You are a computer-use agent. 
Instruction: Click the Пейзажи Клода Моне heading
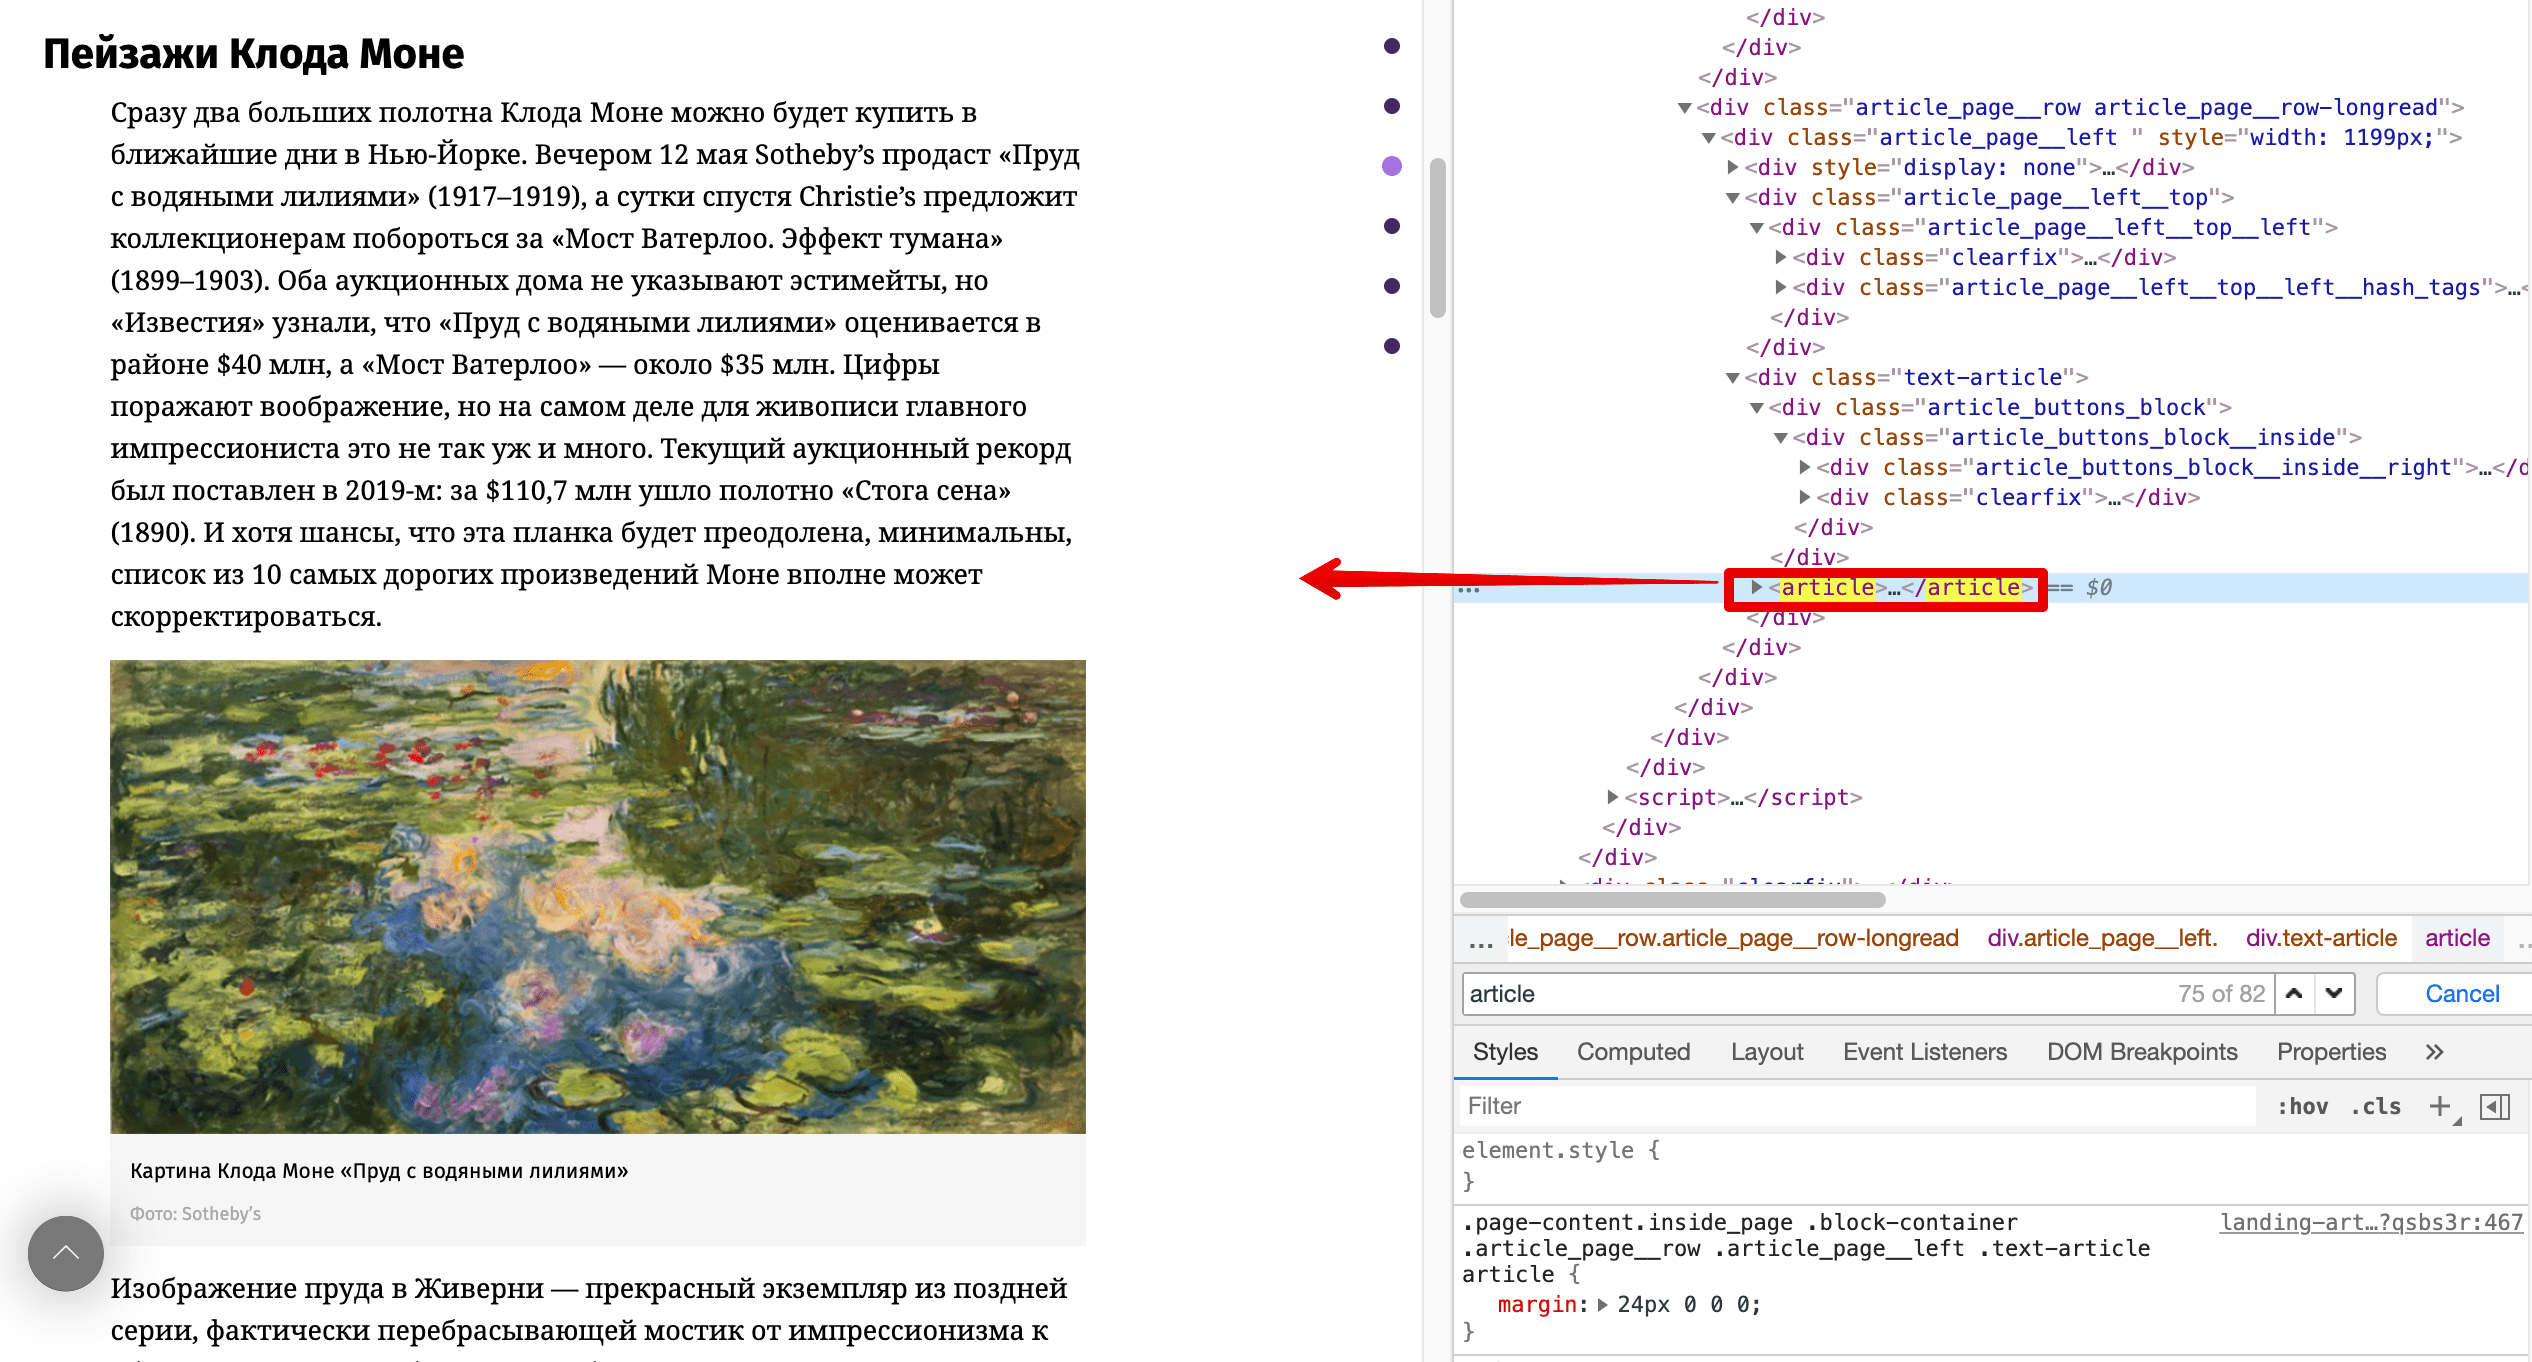tap(254, 54)
